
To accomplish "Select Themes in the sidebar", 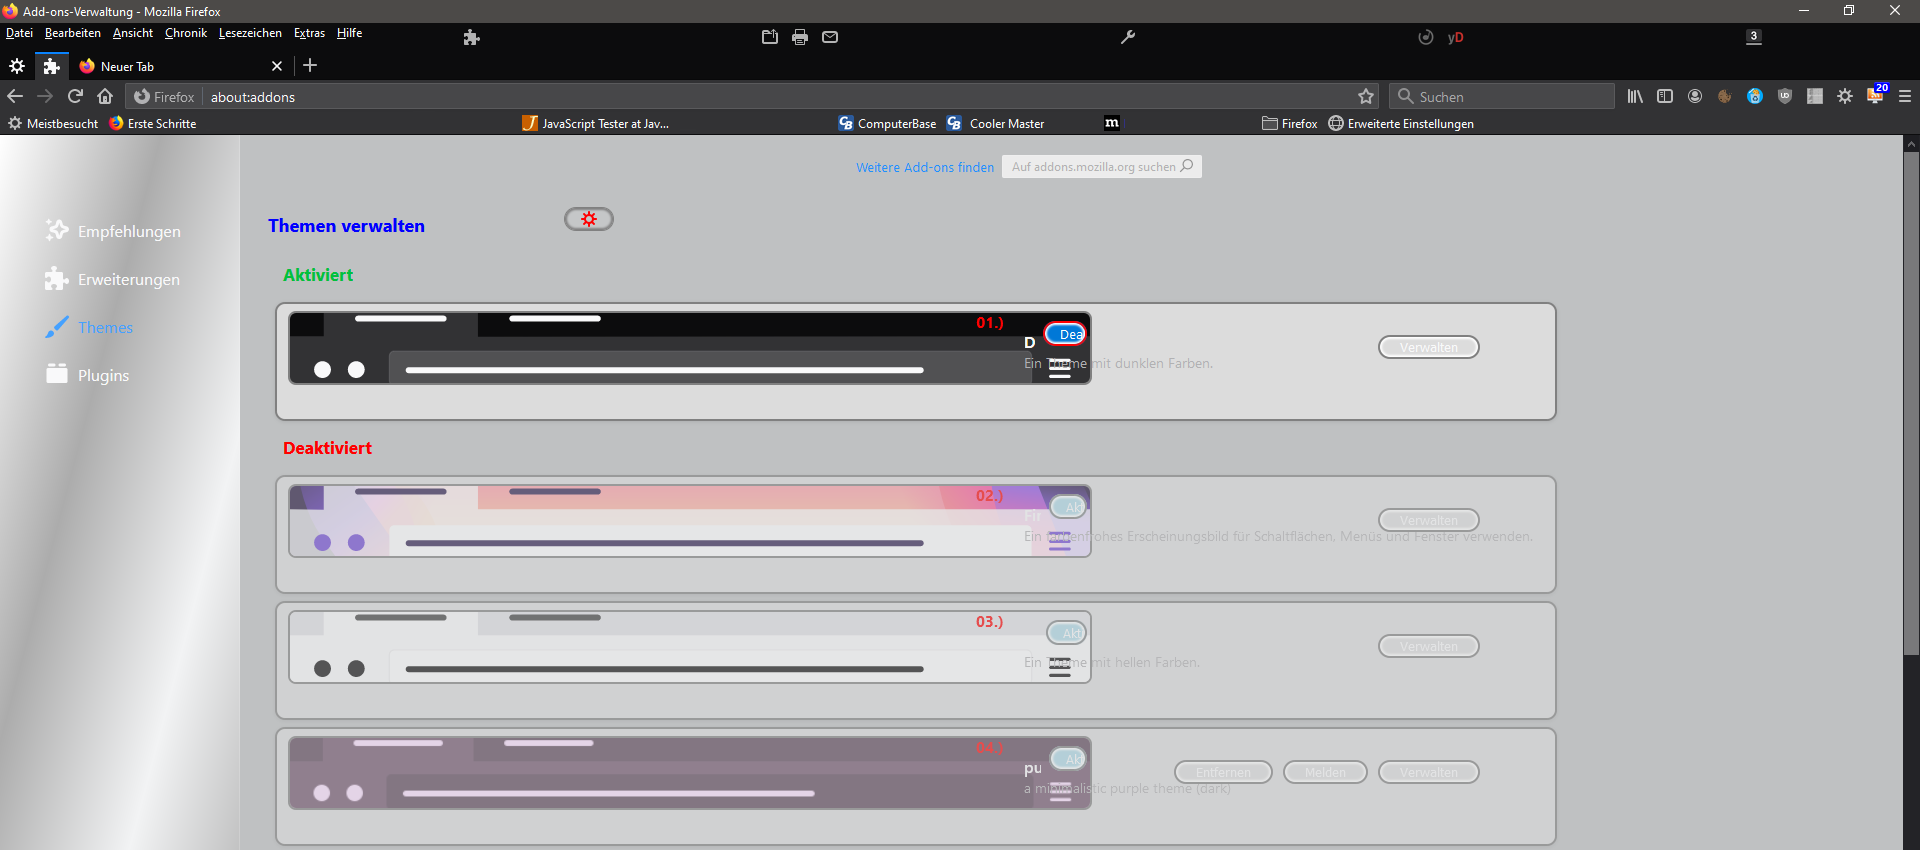I will (x=89, y=327).
